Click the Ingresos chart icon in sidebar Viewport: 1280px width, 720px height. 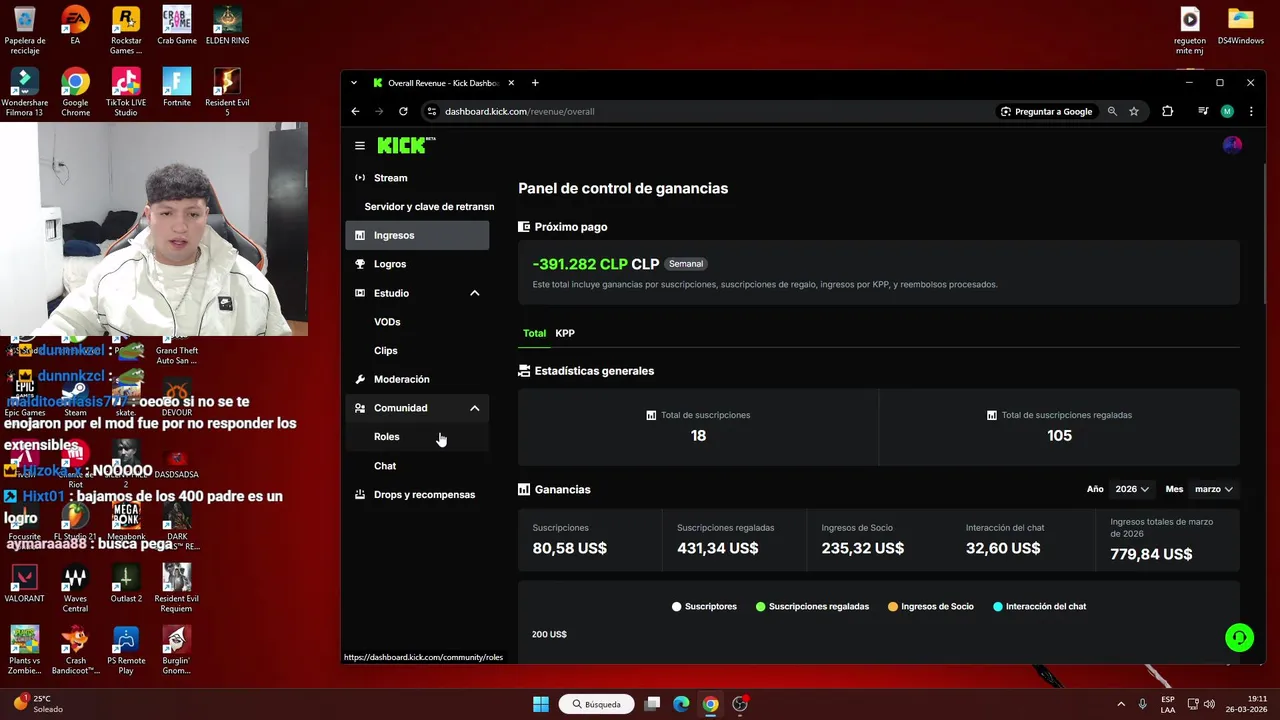(x=360, y=236)
